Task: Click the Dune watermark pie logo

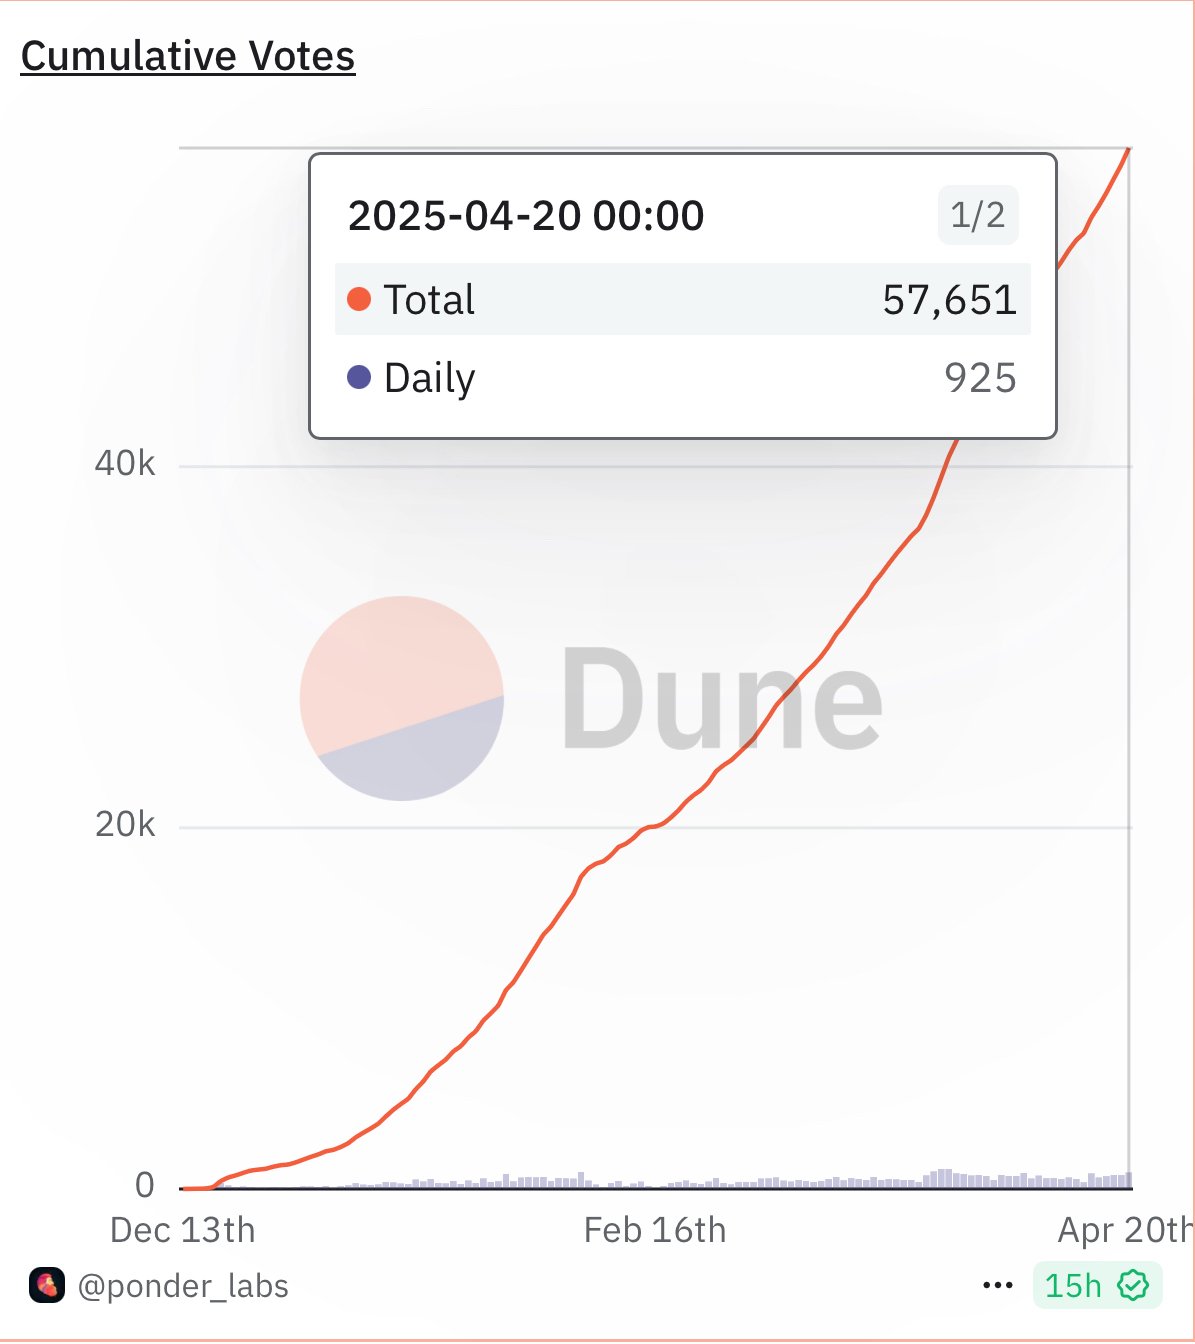Action: coord(402,698)
